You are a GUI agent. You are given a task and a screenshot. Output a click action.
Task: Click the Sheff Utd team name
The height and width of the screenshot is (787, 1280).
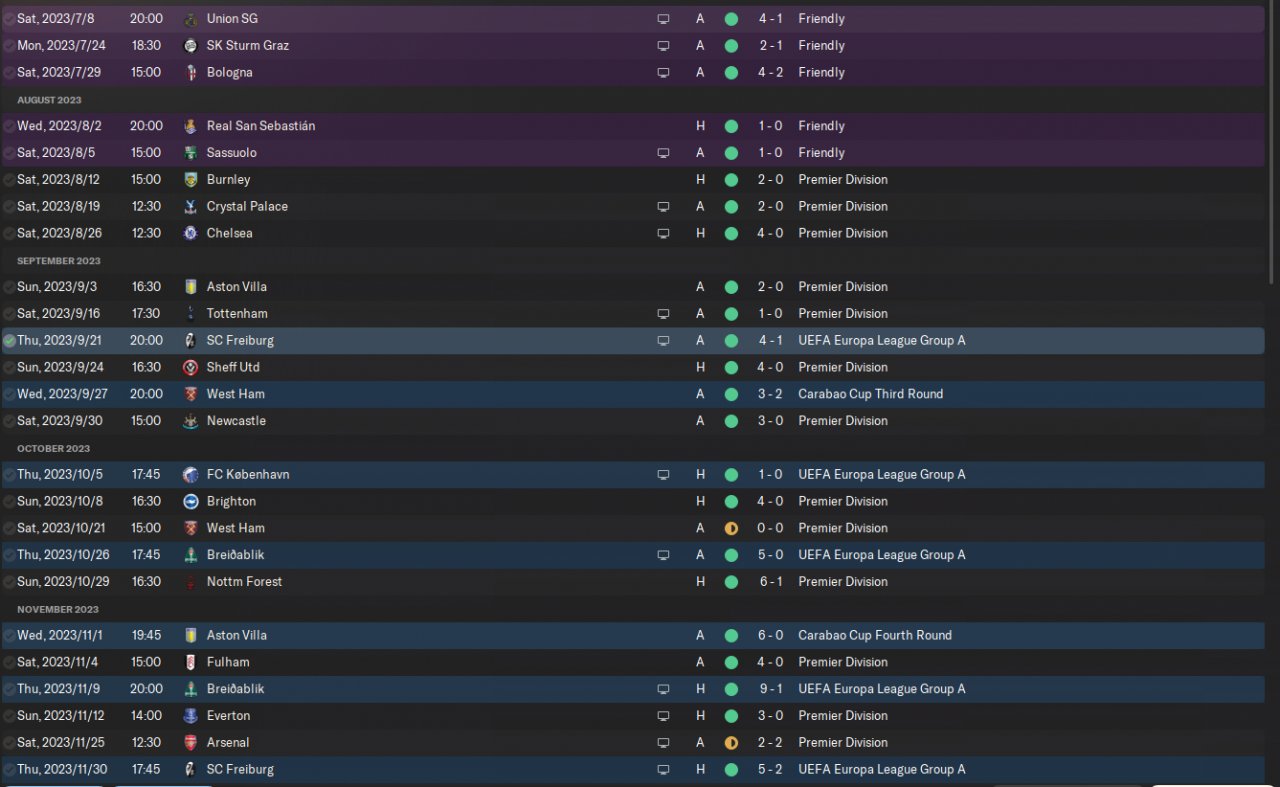235,368
